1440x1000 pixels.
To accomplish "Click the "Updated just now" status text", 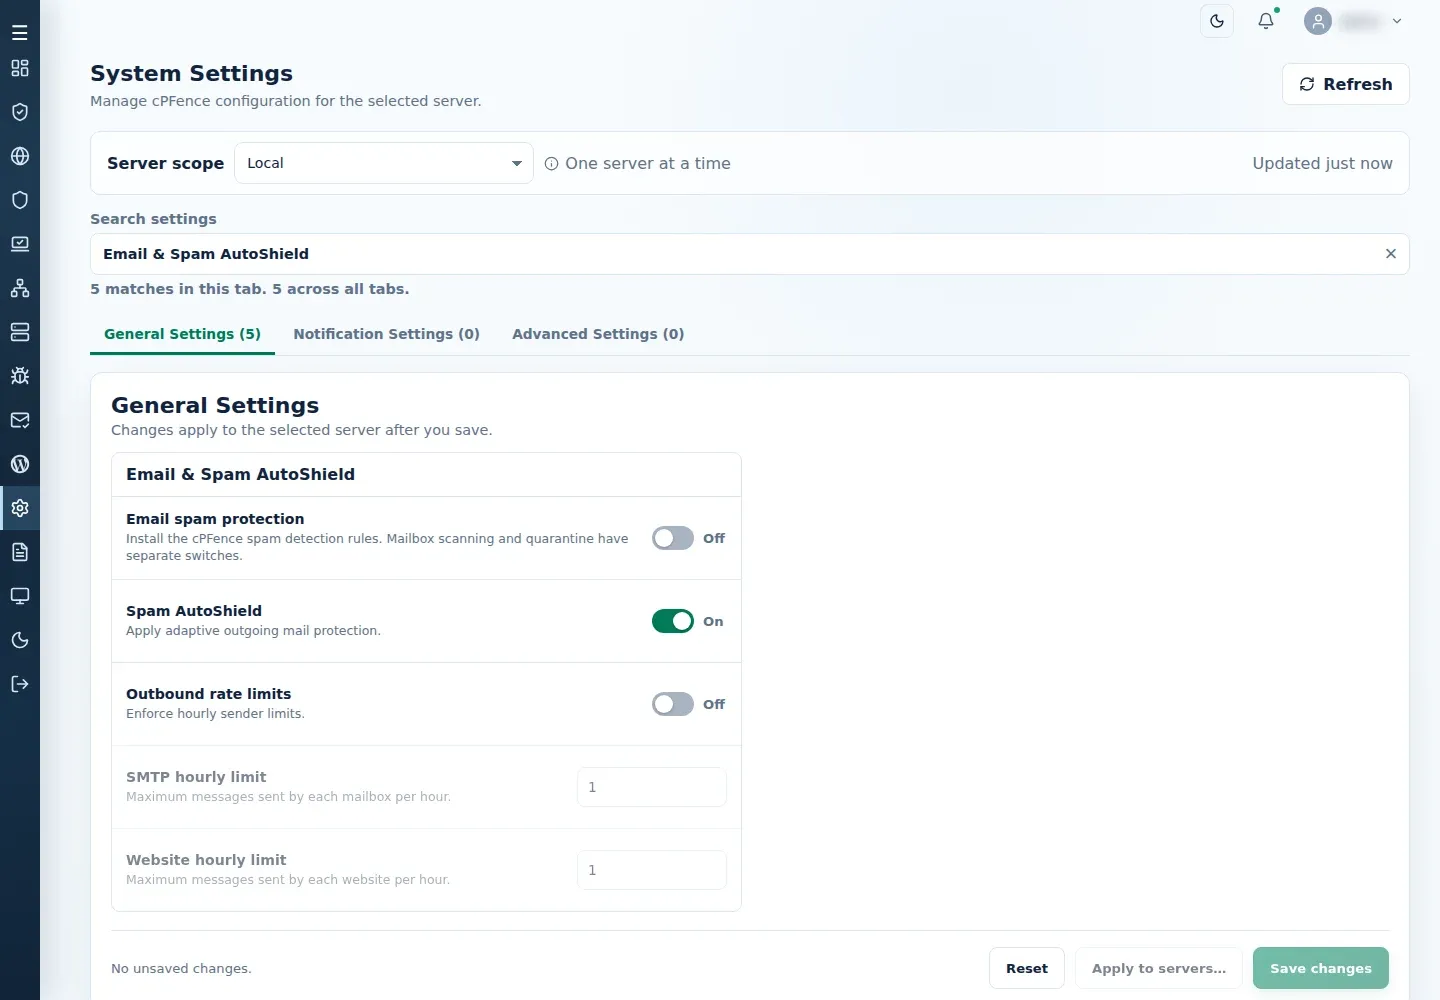I will point(1322,163).
